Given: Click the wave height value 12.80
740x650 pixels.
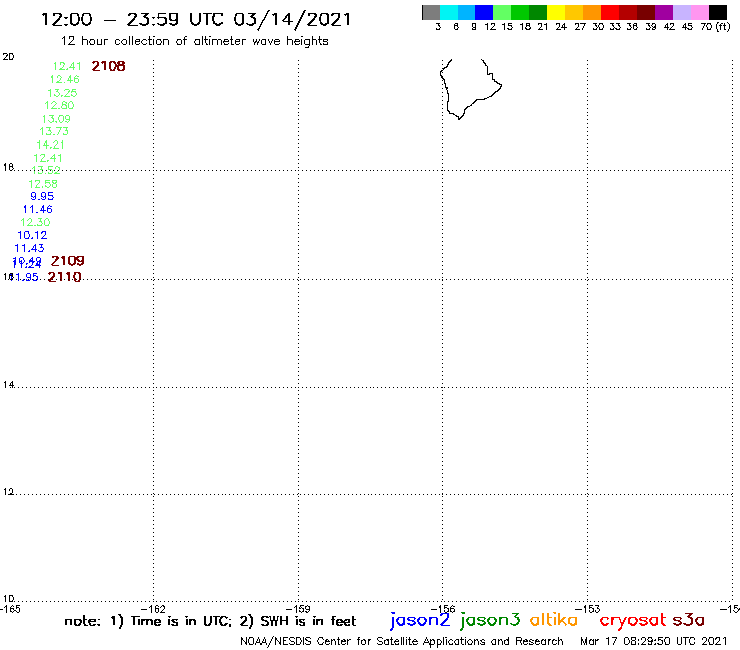Looking at the screenshot, I should click(x=59, y=105).
